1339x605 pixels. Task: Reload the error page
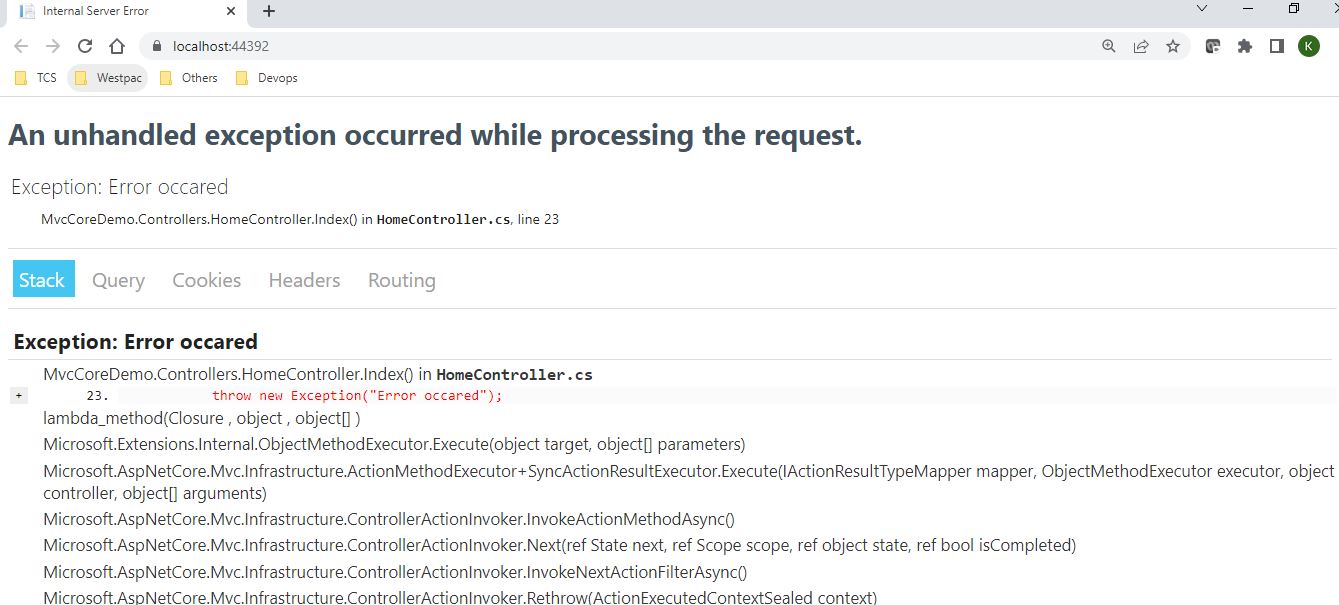click(x=84, y=45)
